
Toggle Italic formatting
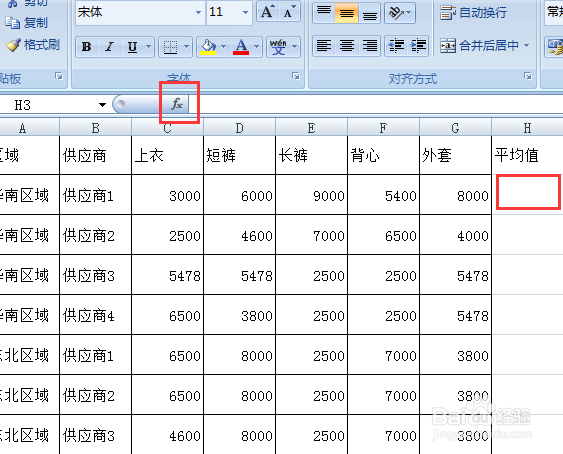[x=110, y=47]
